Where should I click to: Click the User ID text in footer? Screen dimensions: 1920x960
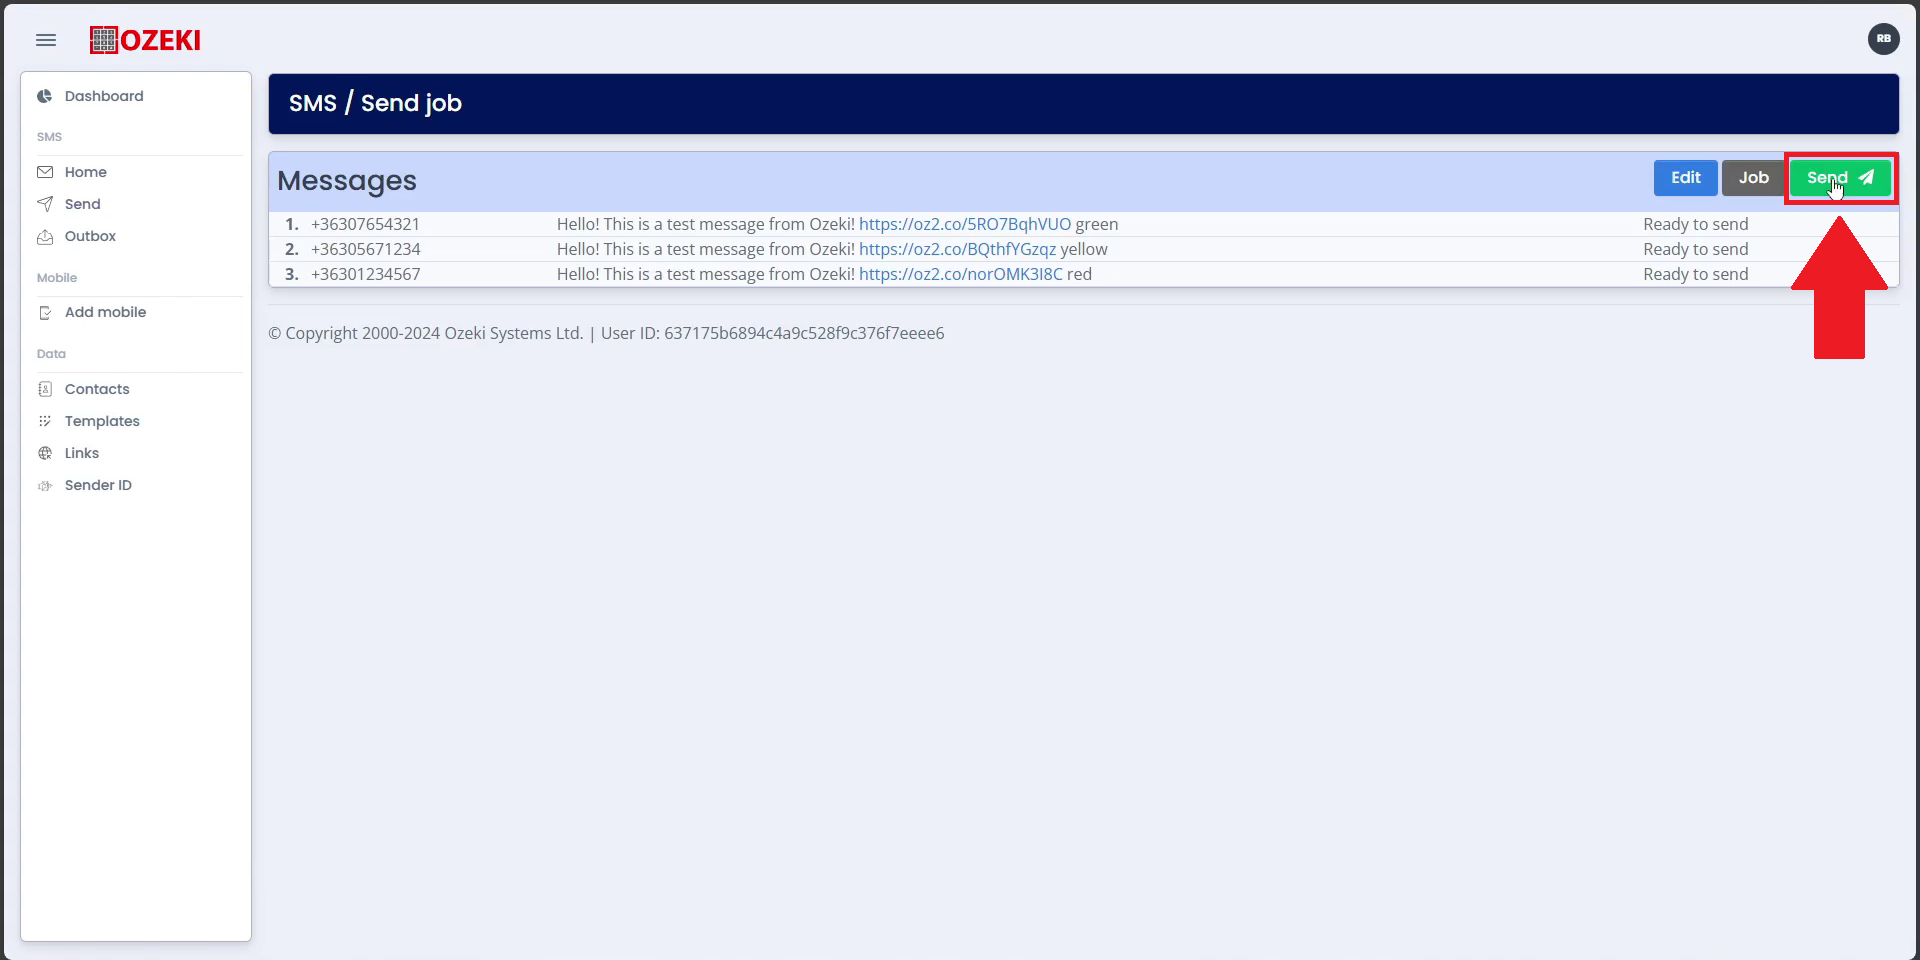coord(772,333)
